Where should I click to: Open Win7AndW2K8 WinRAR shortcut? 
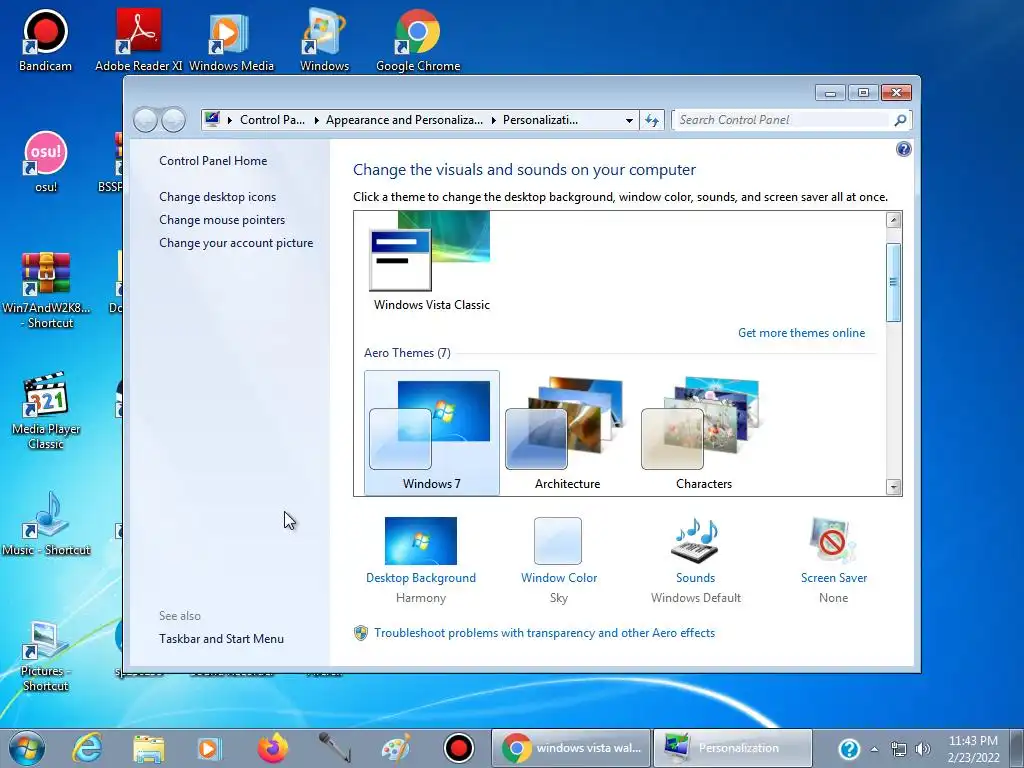(46, 290)
